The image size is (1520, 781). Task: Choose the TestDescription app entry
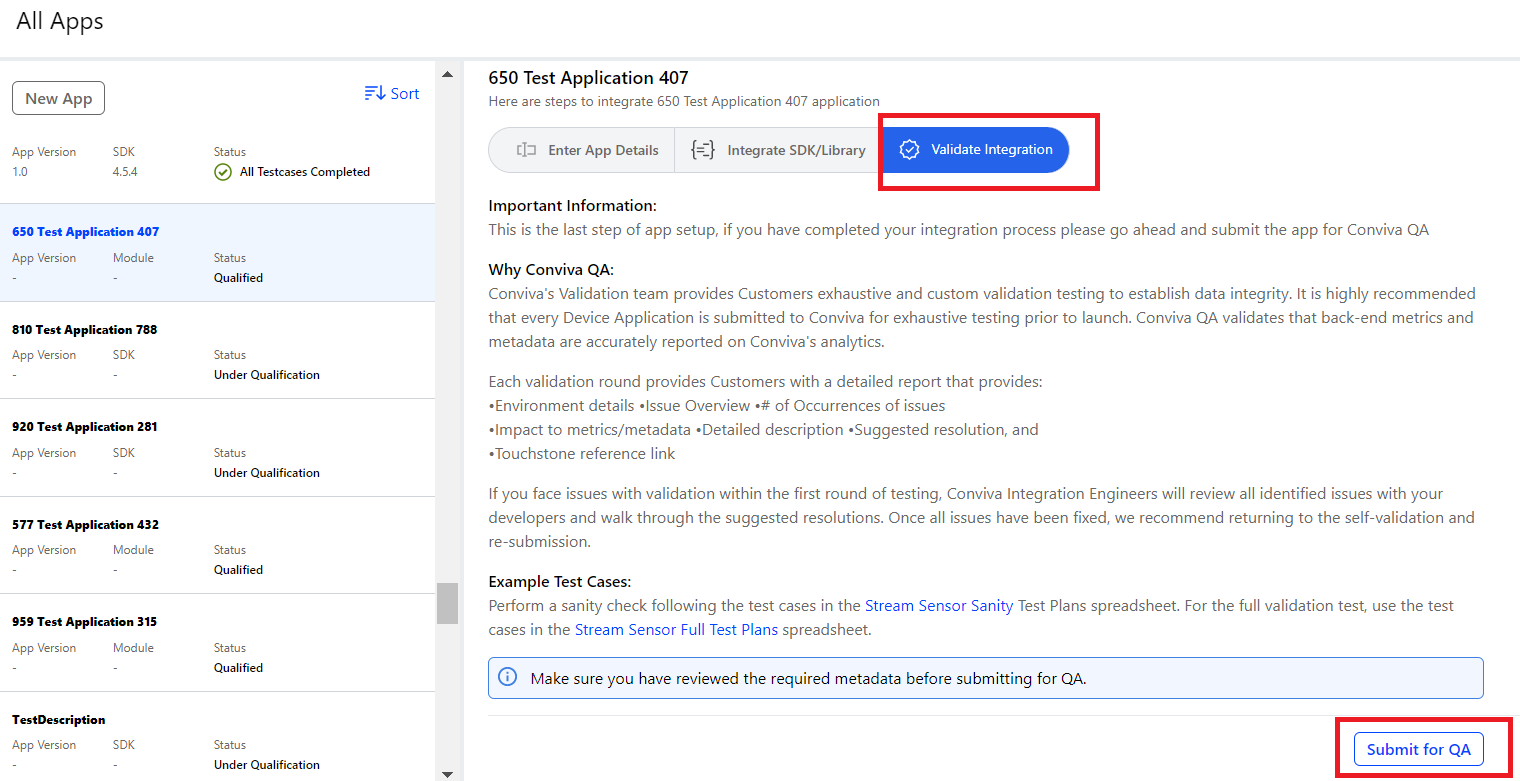pos(59,719)
